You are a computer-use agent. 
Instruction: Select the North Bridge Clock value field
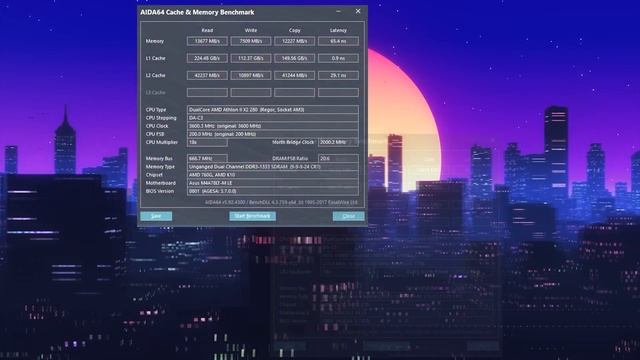tap(338, 142)
